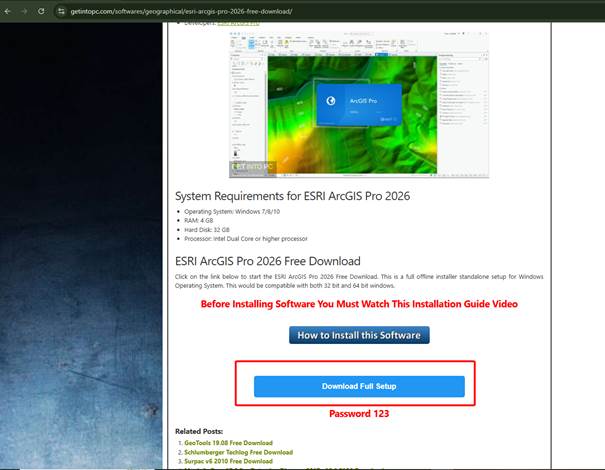Viewport: 605px width, 470px height.
Task: Click the red installation guide video notice
Action: [x=359, y=304]
